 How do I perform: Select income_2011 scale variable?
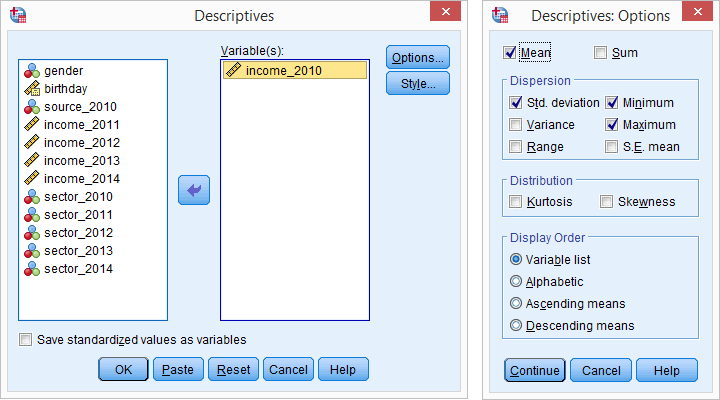point(81,125)
